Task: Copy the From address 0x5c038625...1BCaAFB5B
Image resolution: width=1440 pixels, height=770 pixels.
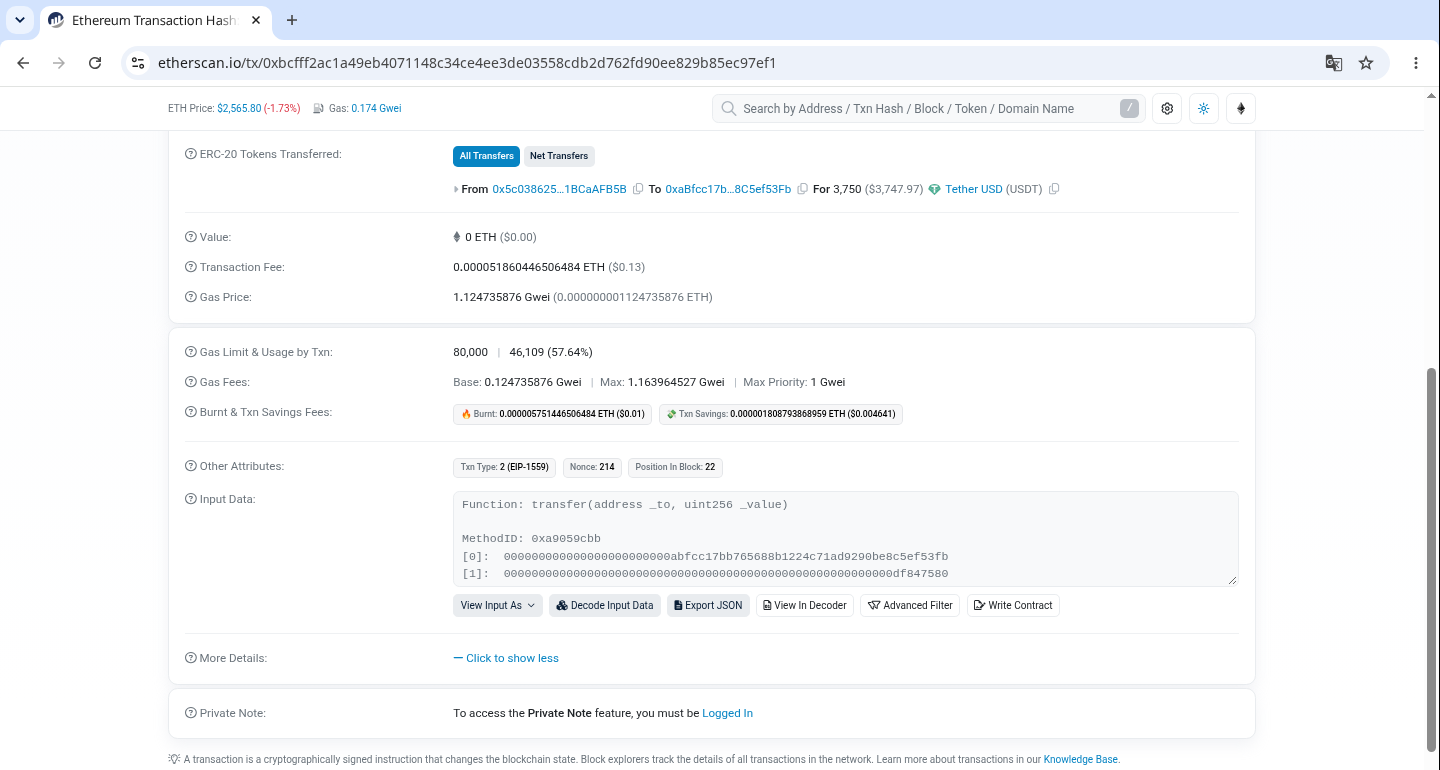Action: pos(638,189)
